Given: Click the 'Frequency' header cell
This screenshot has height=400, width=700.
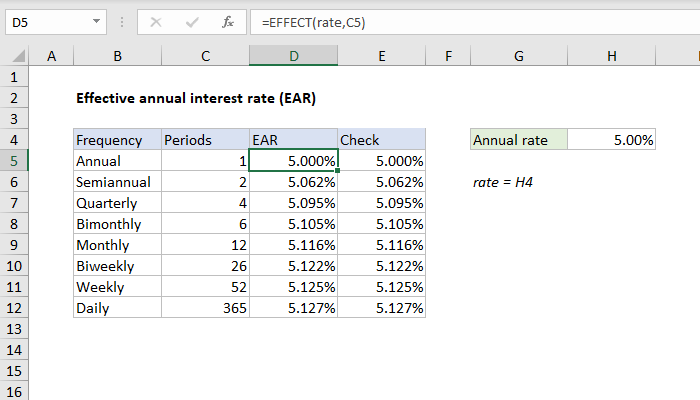Looking at the screenshot, I should tap(117, 140).
